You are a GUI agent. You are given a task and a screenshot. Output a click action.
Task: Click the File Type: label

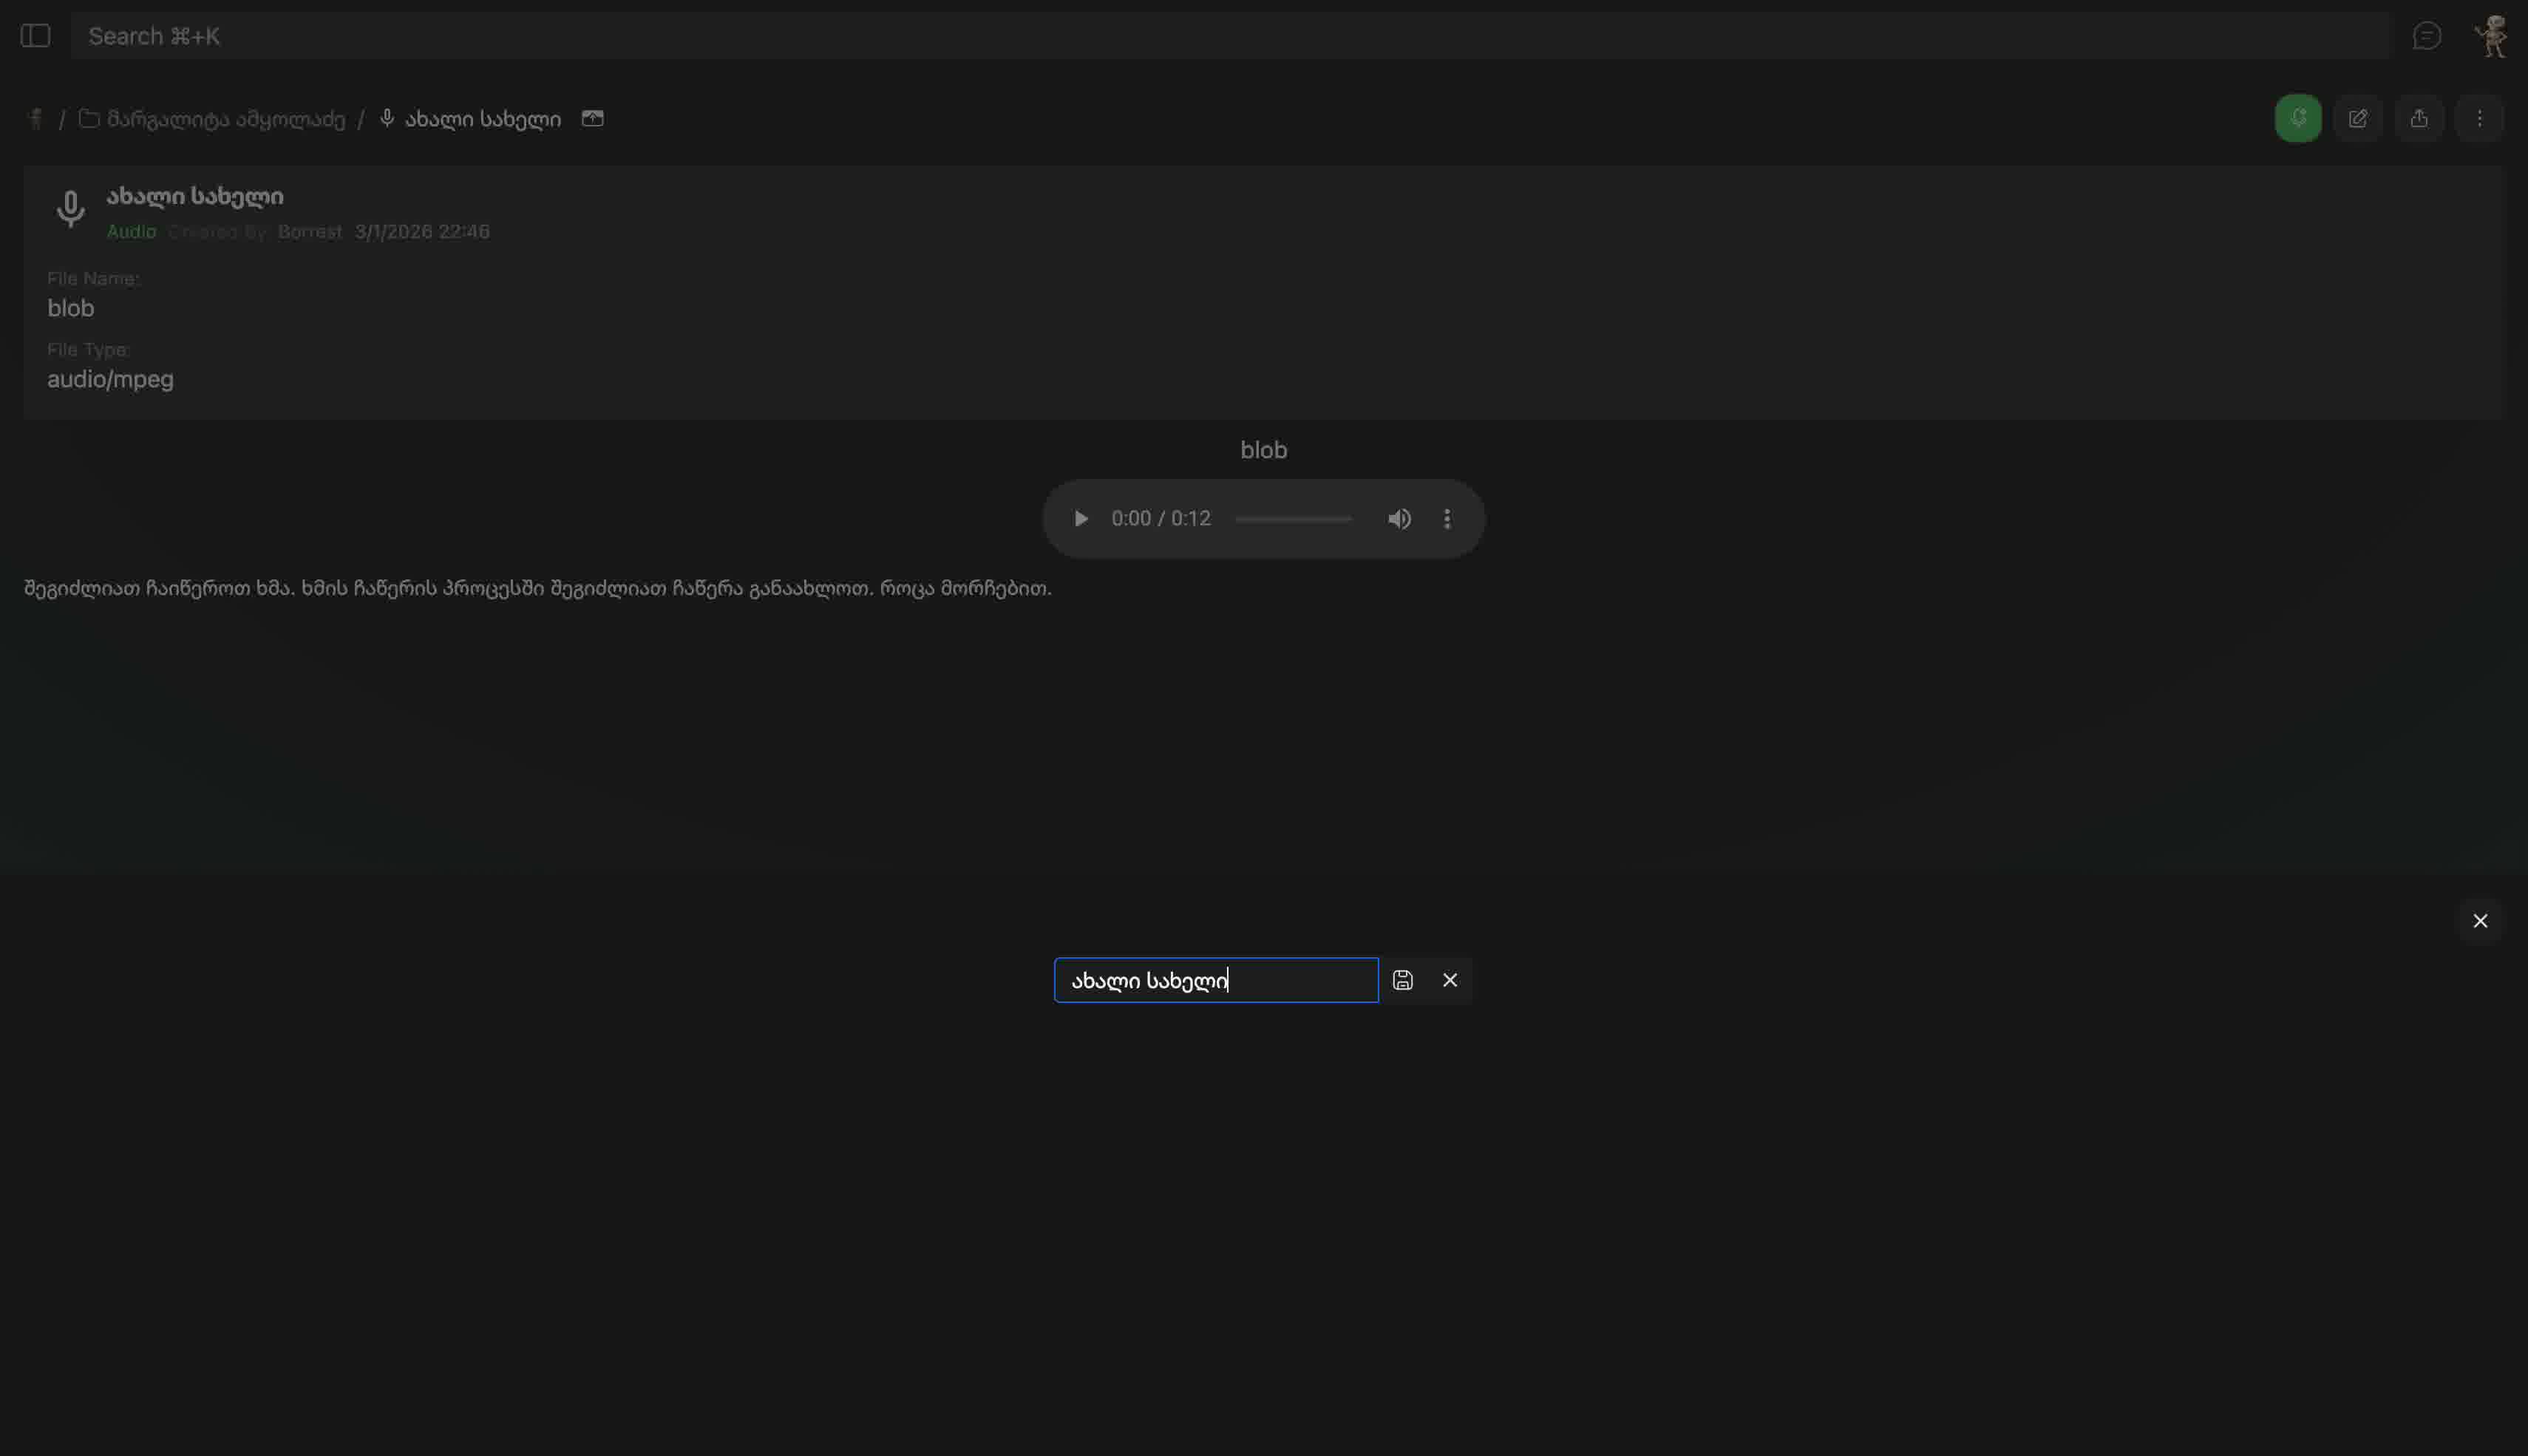88,350
